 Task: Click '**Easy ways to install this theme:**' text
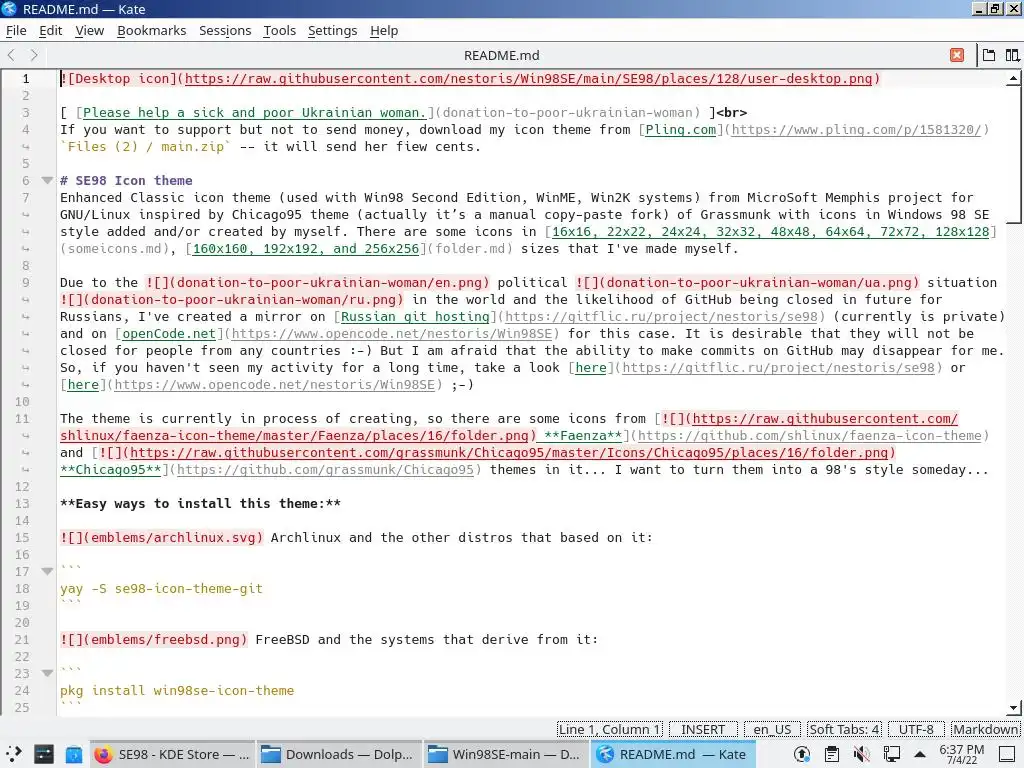[200, 504]
